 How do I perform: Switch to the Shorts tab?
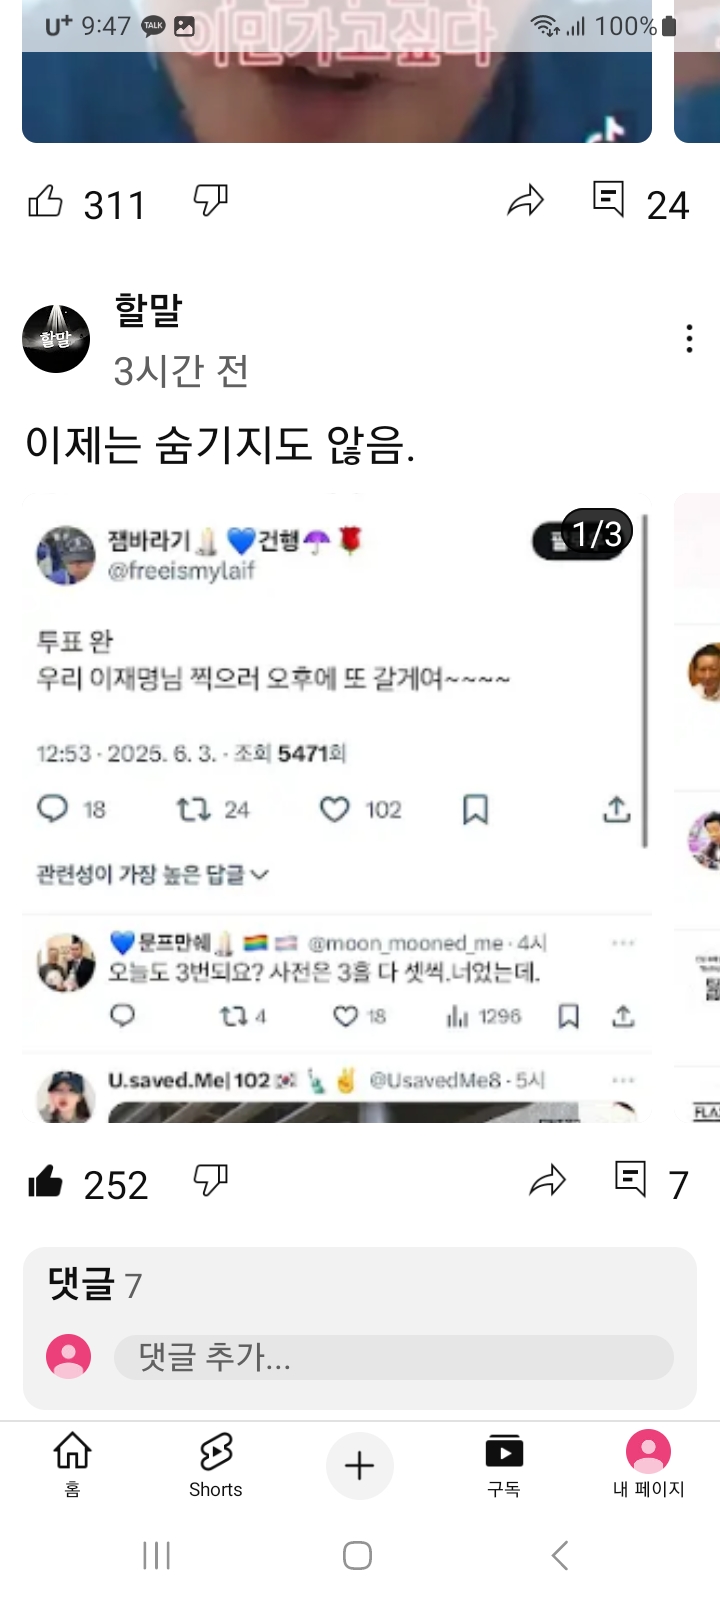click(216, 1464)
